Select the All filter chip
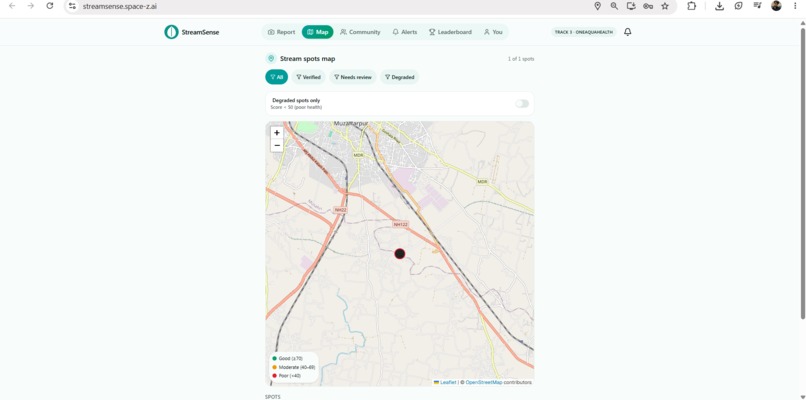Screen dimensions: 806x400 pos(277,77)
